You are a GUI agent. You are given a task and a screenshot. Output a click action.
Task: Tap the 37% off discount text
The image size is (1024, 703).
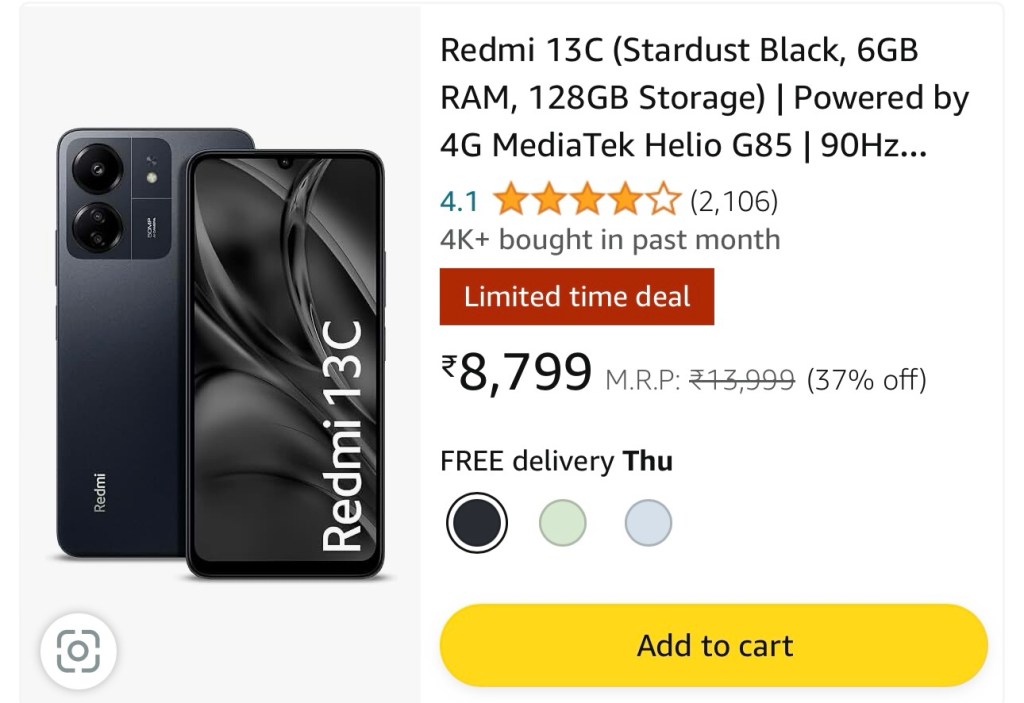866,380
